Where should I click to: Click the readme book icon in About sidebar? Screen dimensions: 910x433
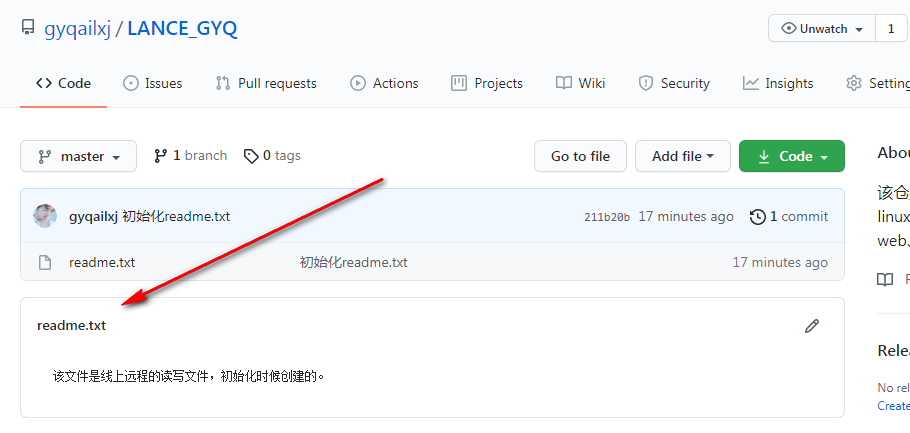point(884,280)
